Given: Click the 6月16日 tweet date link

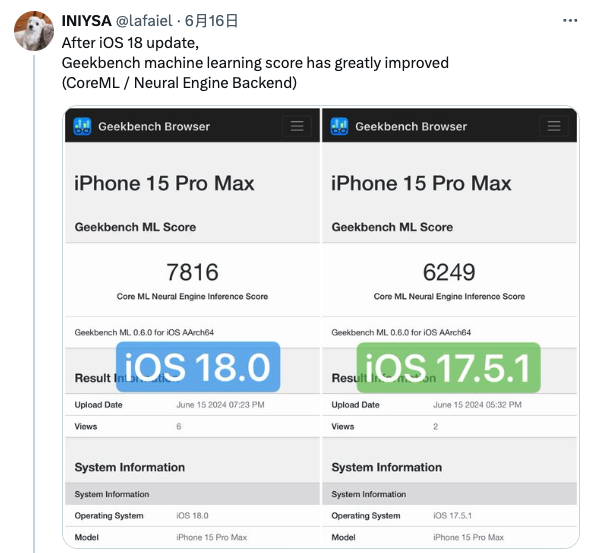Looking at the screenshot, I should pyautogui.click(x=211, y=20).
